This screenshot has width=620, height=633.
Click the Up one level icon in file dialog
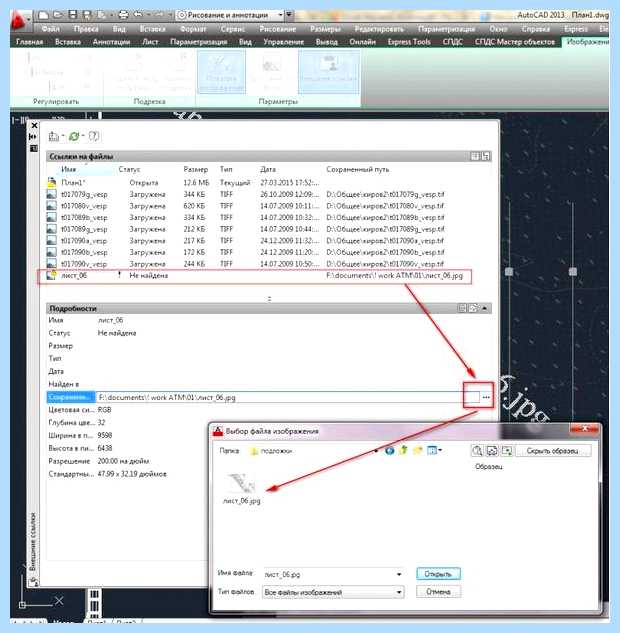pos(403,451)
